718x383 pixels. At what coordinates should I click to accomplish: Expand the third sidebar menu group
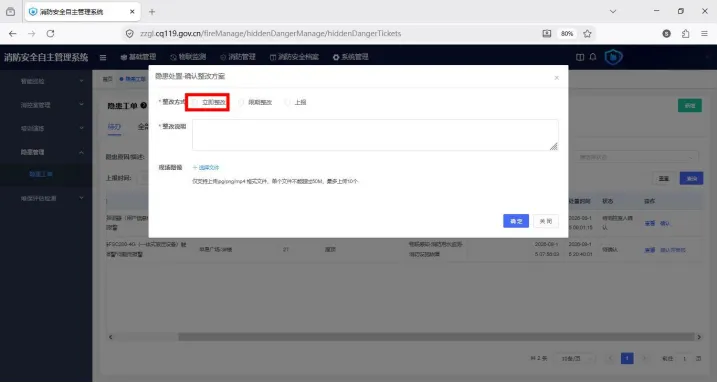(46, 128)
